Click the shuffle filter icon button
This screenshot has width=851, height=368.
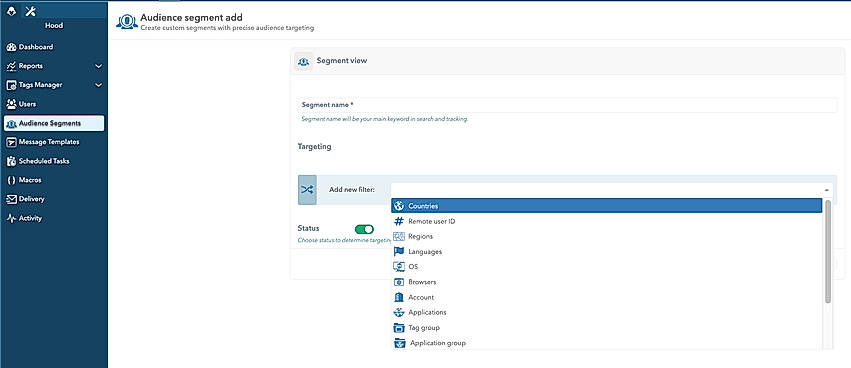pyautogui.click(x=307, y=190)
